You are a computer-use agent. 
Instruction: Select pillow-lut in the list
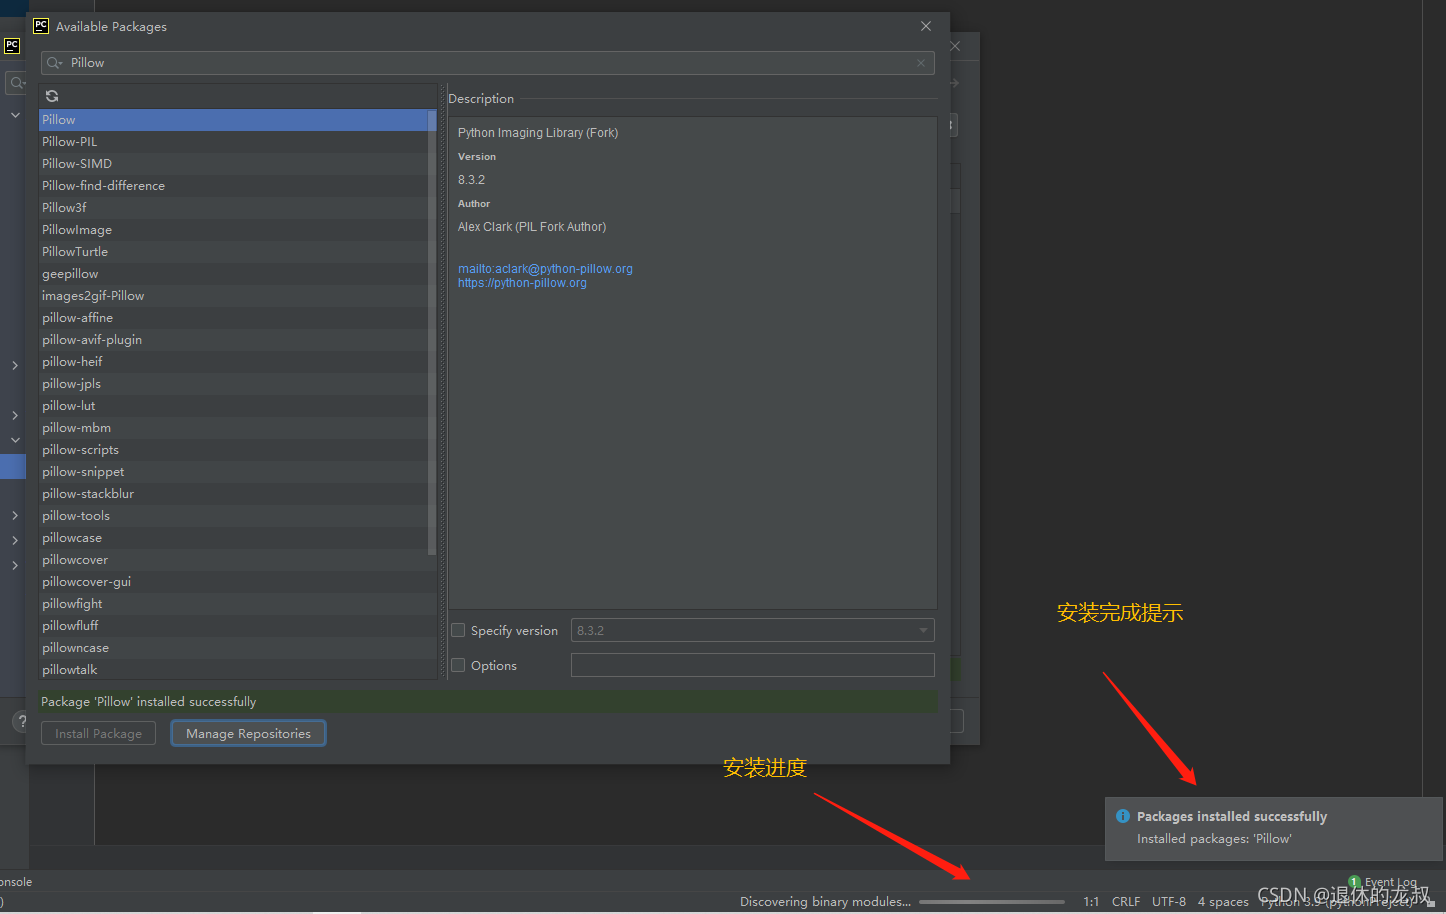point(233,406)
